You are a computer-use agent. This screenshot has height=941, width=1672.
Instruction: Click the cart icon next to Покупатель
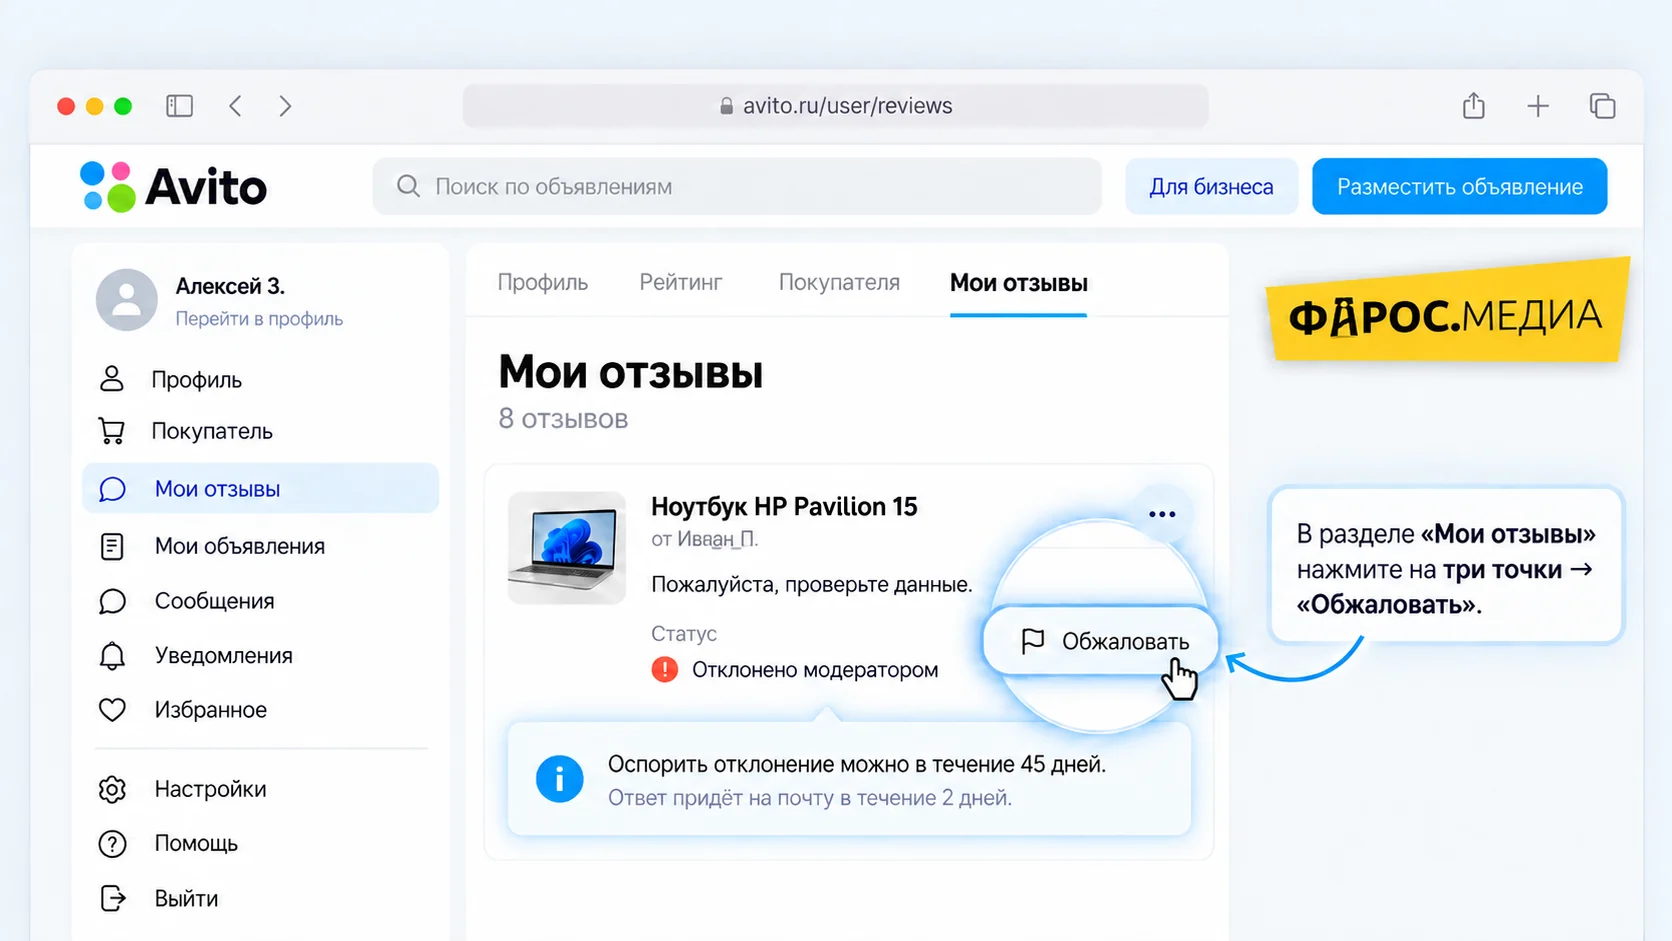(112, 431)
